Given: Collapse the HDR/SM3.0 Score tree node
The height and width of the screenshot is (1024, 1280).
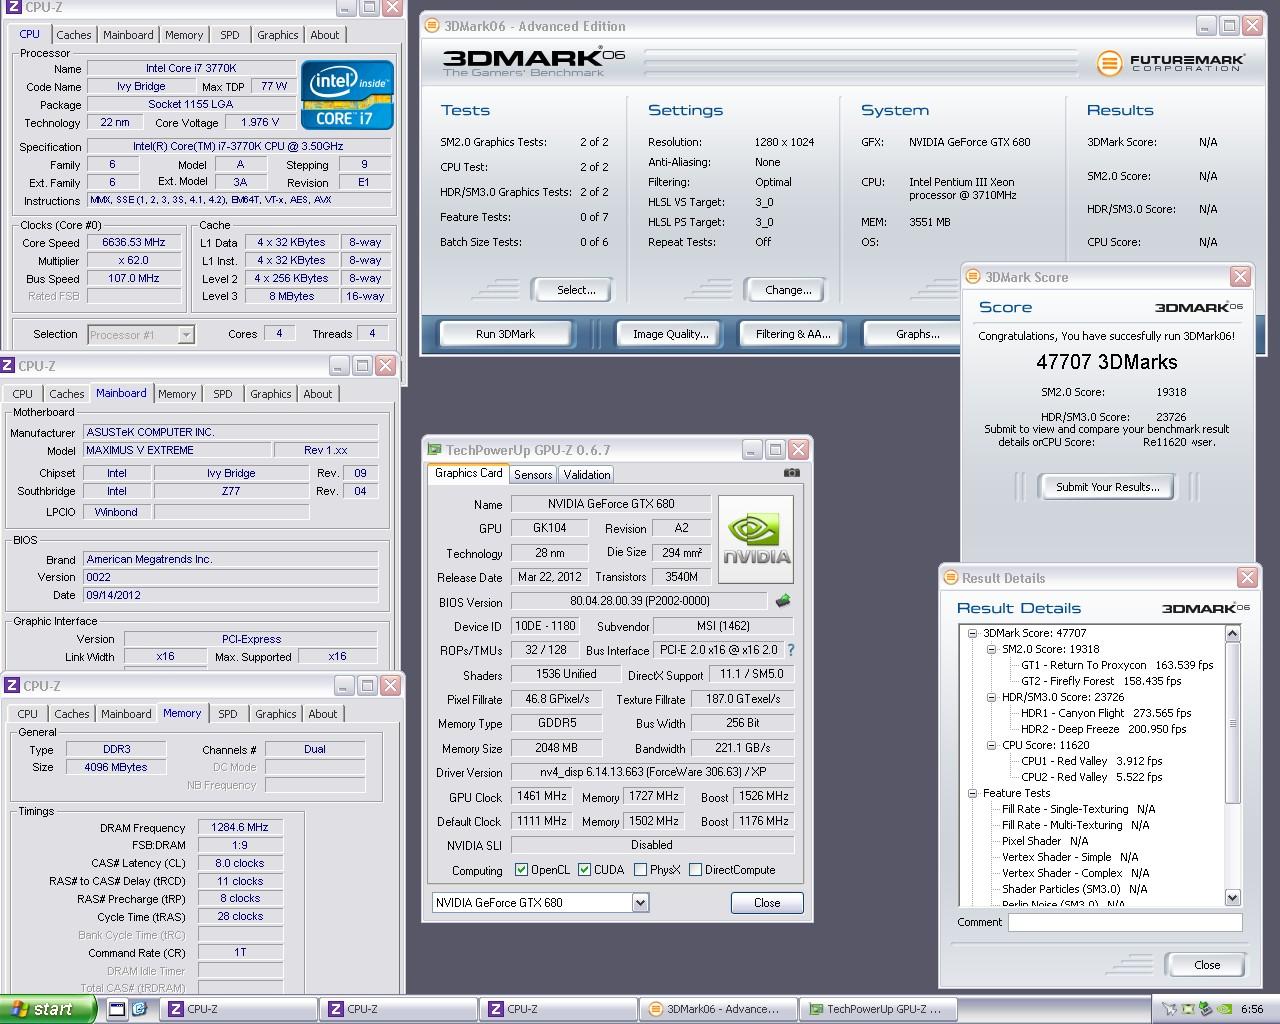Looking at the screenshot, I should click(991, 697).
